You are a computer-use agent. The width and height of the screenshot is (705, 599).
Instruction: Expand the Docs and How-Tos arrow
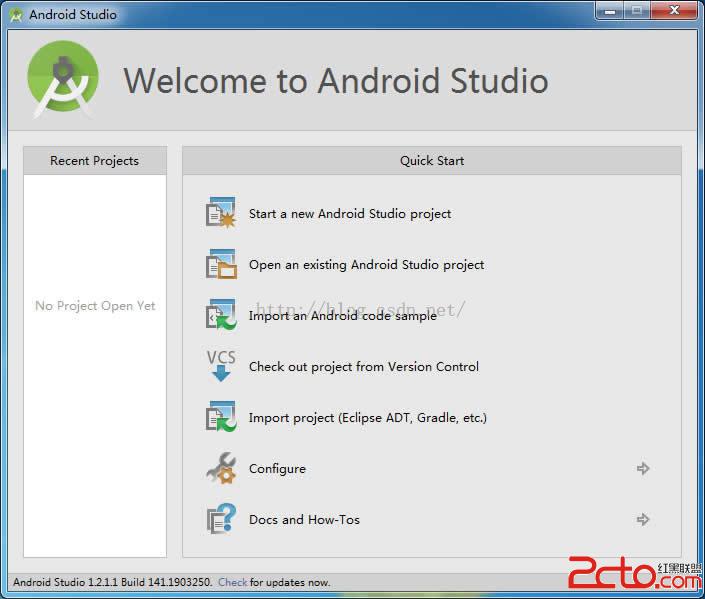tap(643, 519)
